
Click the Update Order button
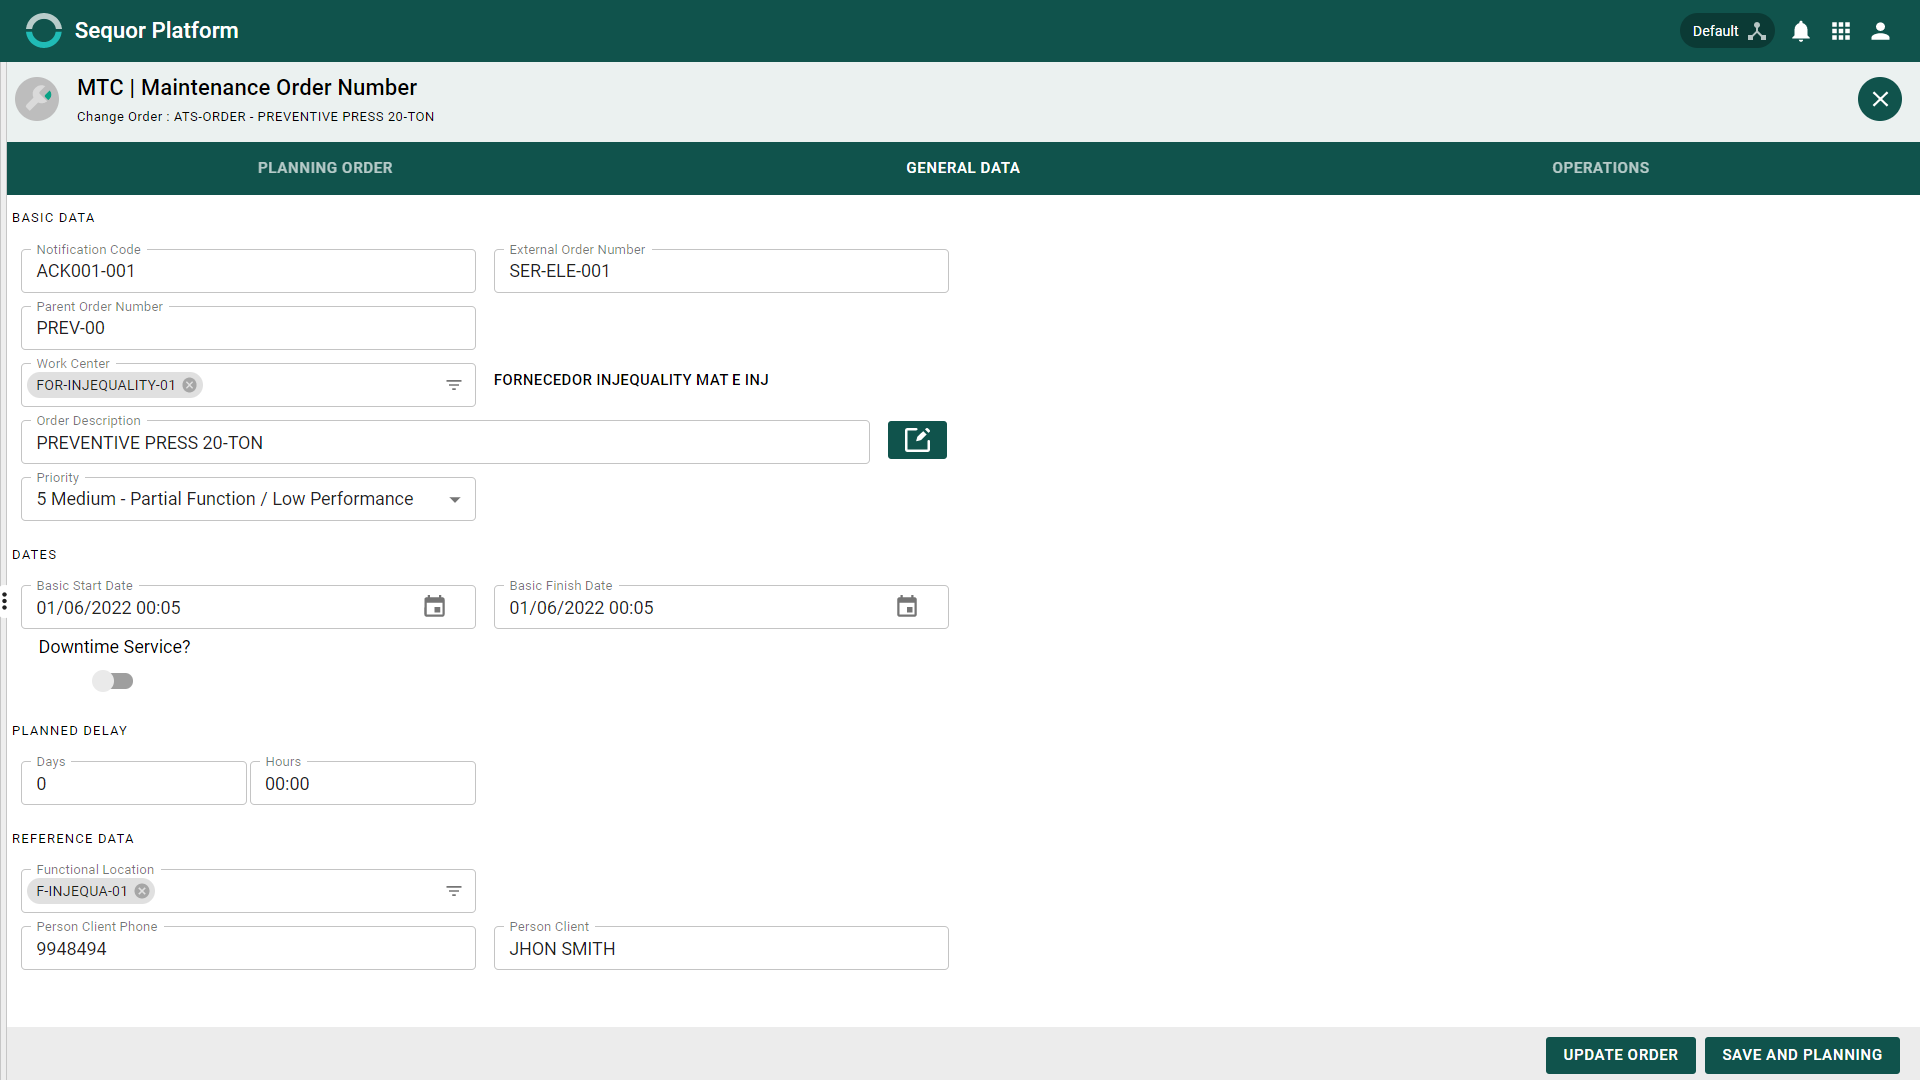[1620, 1055]
